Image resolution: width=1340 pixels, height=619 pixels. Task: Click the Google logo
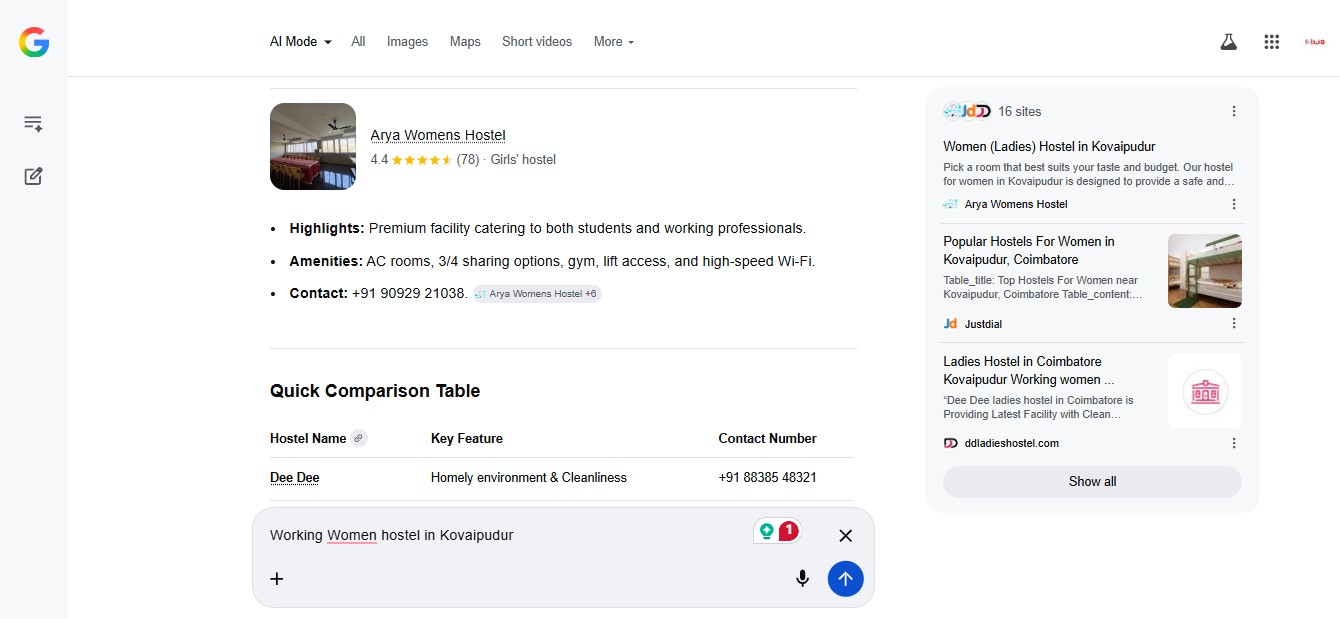pos(34,42)
